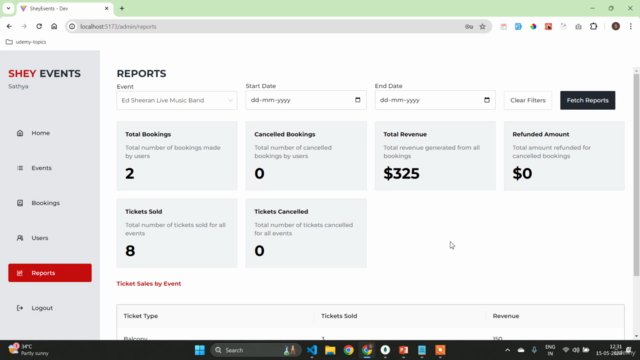
Task: Select the SheyEvents - Dev tab
Action: [x=64, y=9]
